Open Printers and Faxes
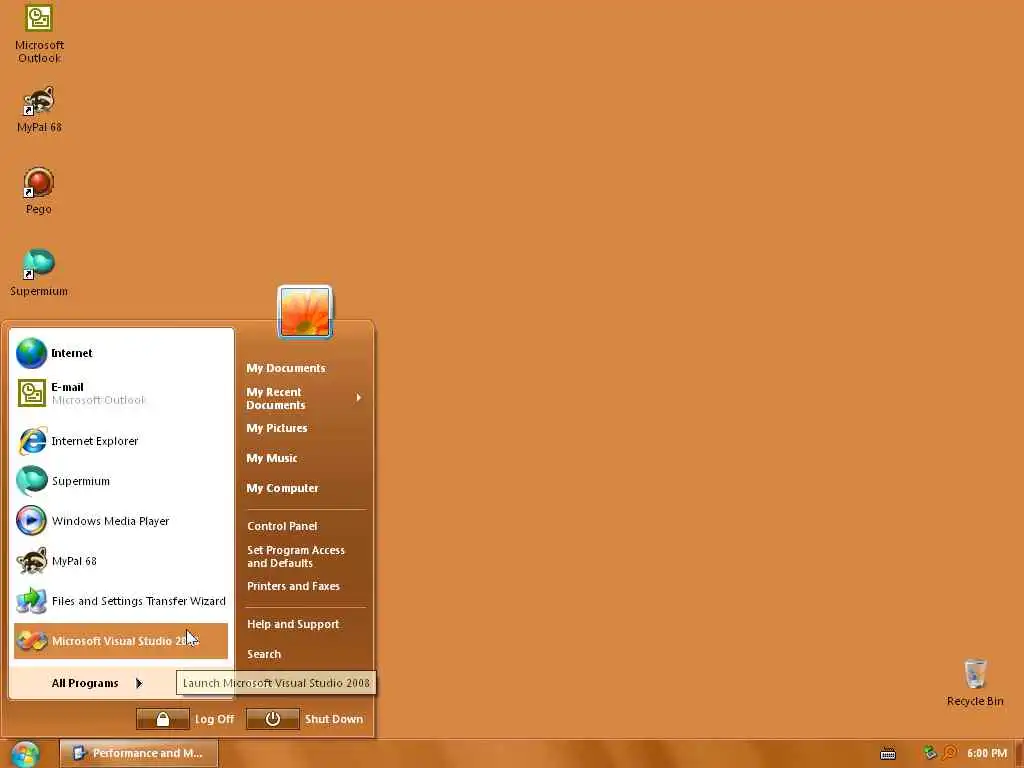Viewport: 1024px width, 768px height. click(x=293, y=586)
